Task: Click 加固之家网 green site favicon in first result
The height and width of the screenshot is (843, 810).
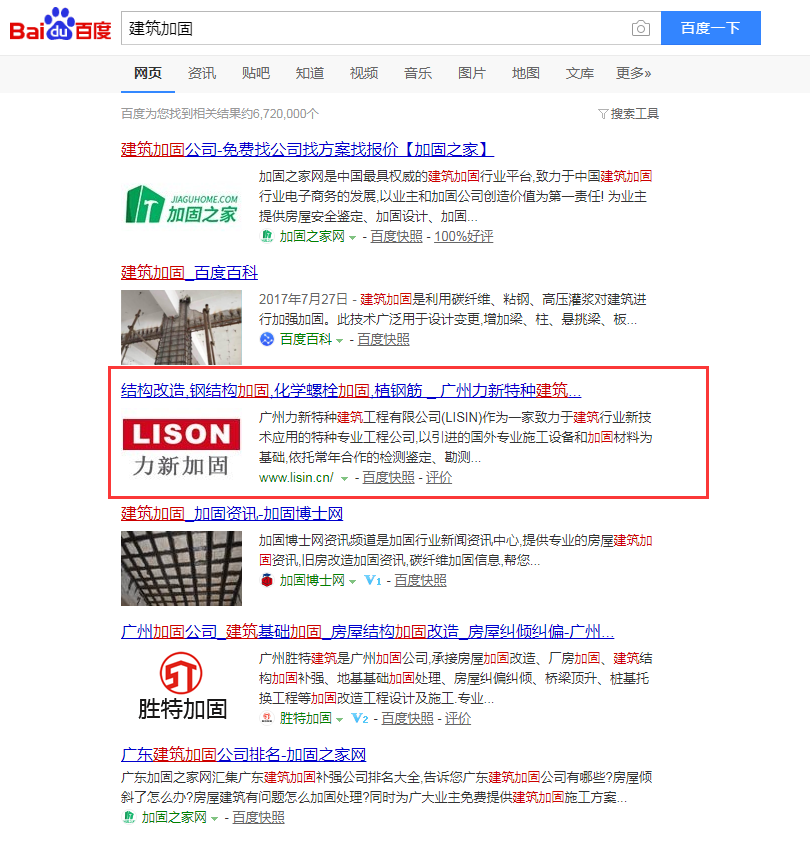Action: coord(267,236)
